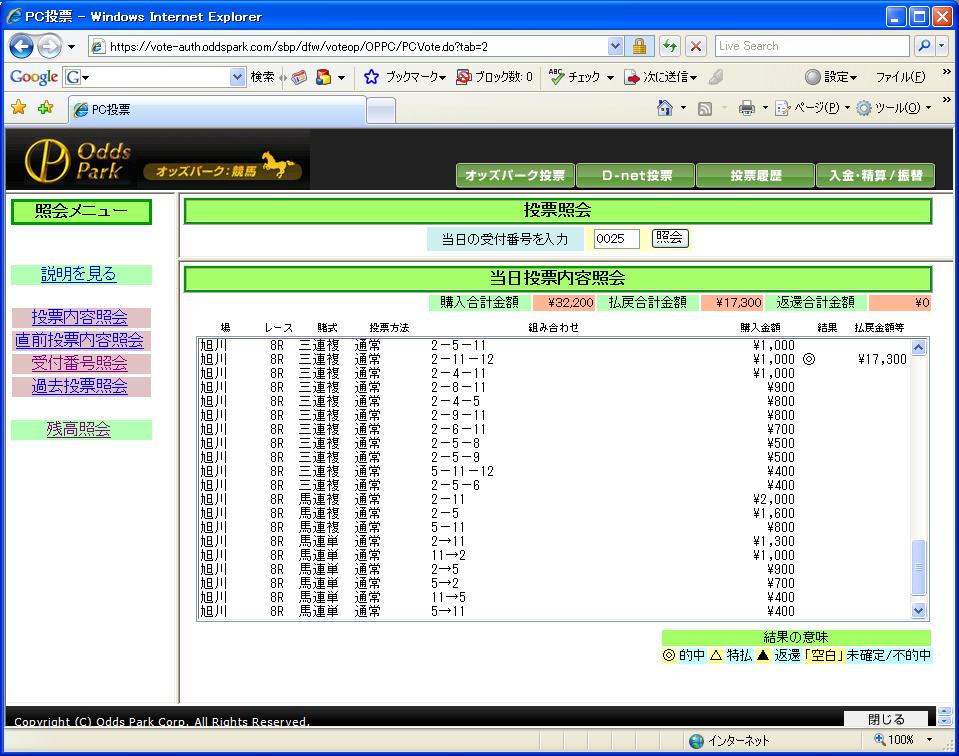Click the security lock icon in address bar
959x756 pixels.
click(x=639, y=46)
